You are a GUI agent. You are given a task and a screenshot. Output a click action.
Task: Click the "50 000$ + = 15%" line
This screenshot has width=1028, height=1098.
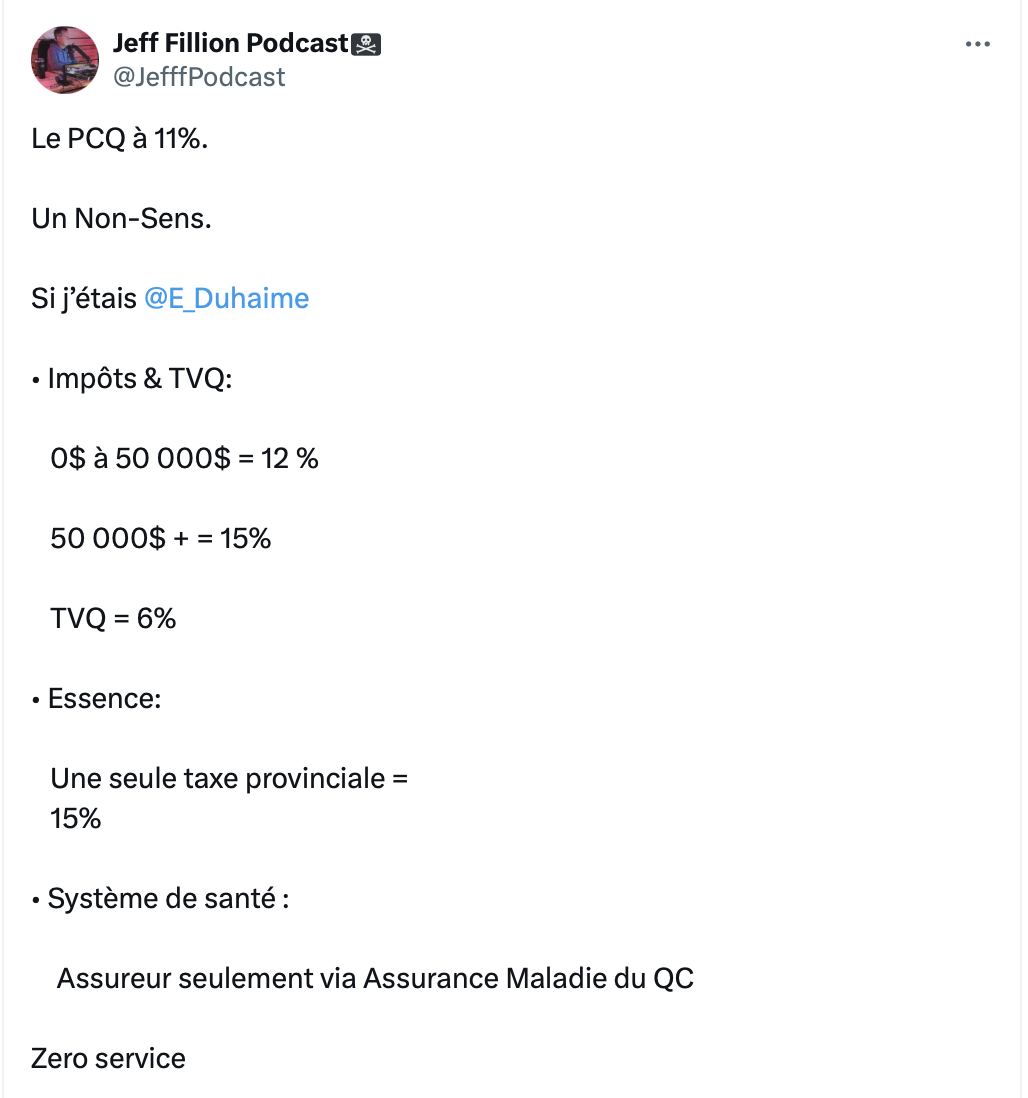160,538
